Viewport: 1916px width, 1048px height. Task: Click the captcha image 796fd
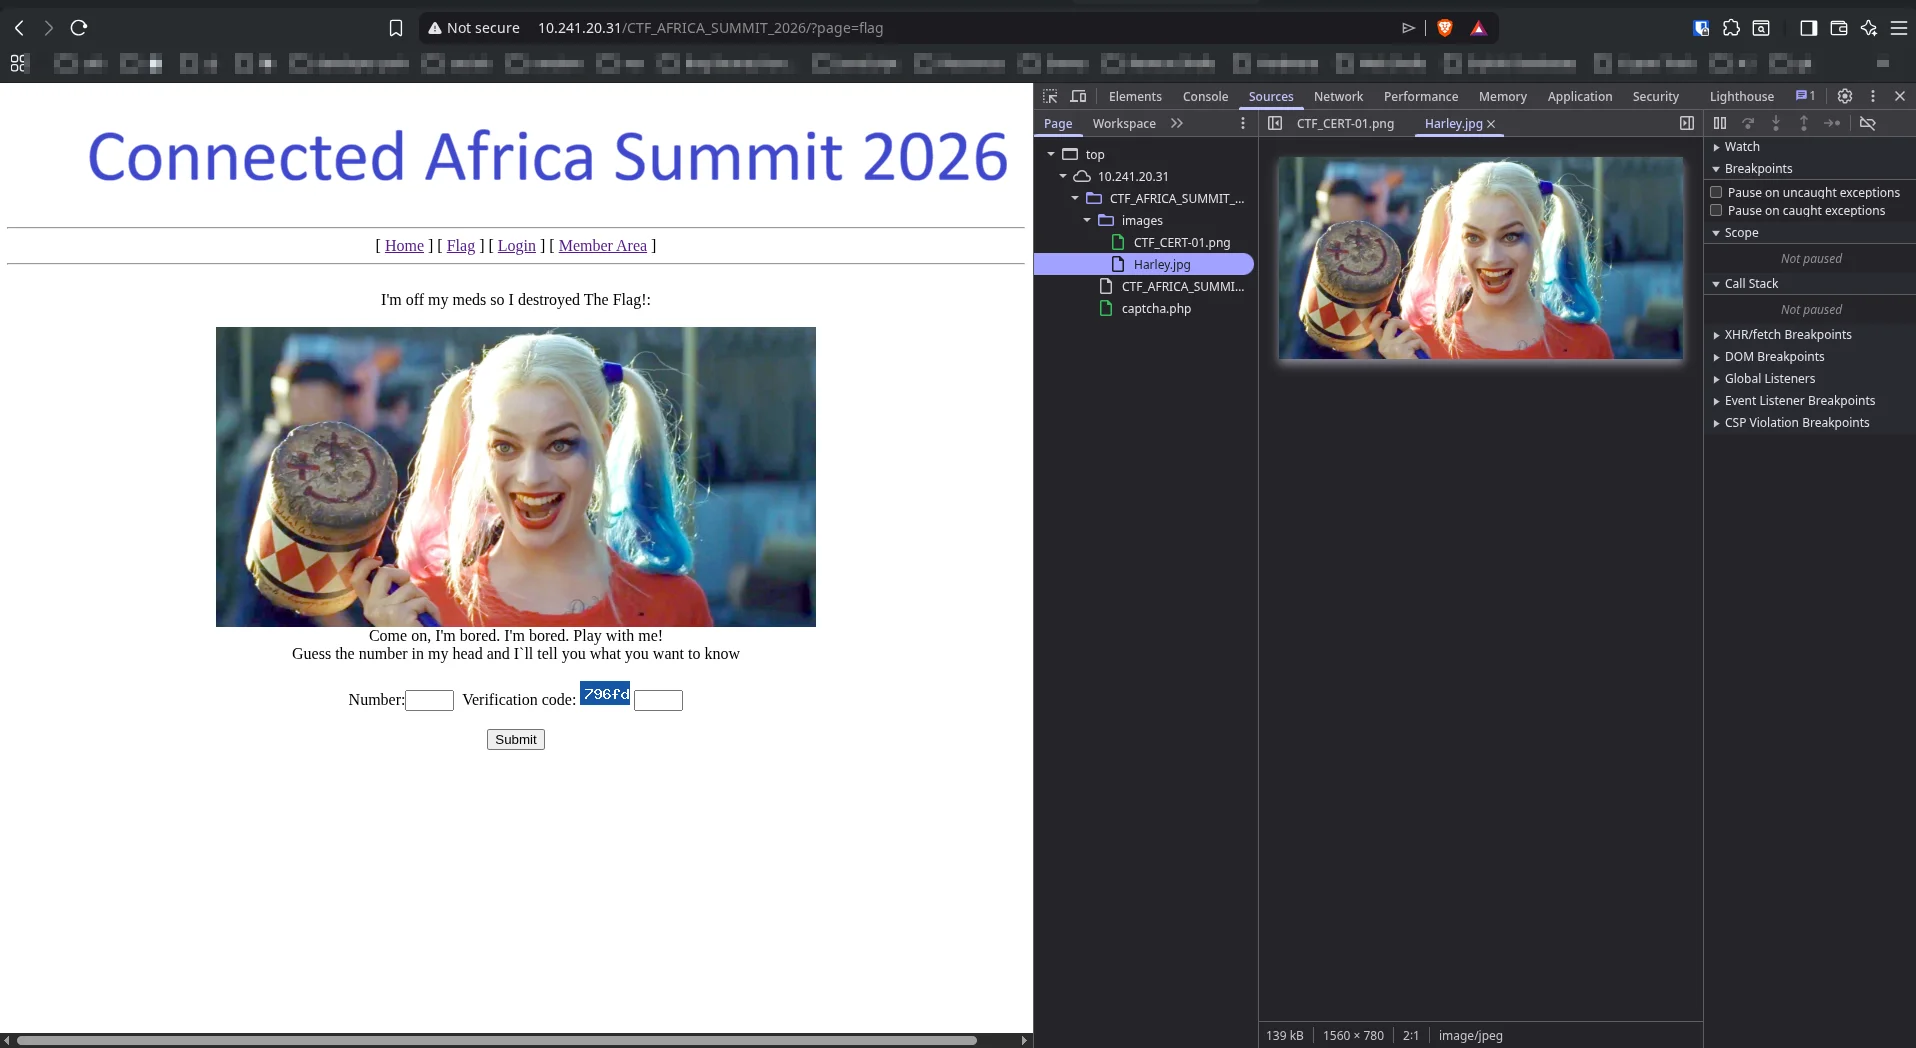(x=605, y=693)
